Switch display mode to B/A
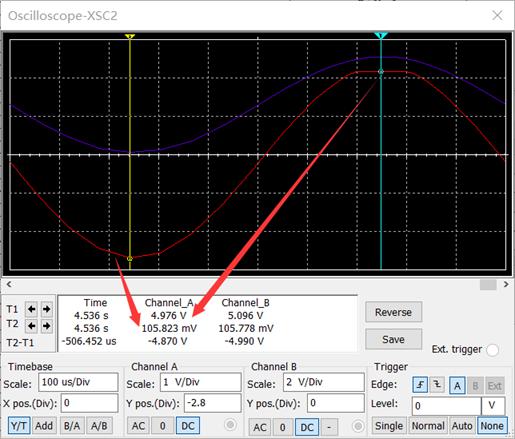The image size is (515, 439). coord(72,426)
